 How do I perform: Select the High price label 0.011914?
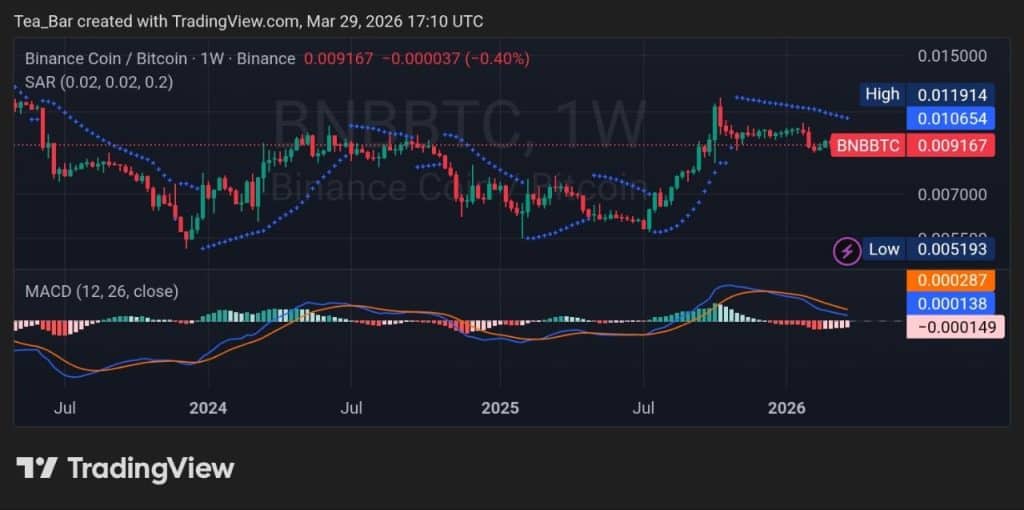[952, 95]
